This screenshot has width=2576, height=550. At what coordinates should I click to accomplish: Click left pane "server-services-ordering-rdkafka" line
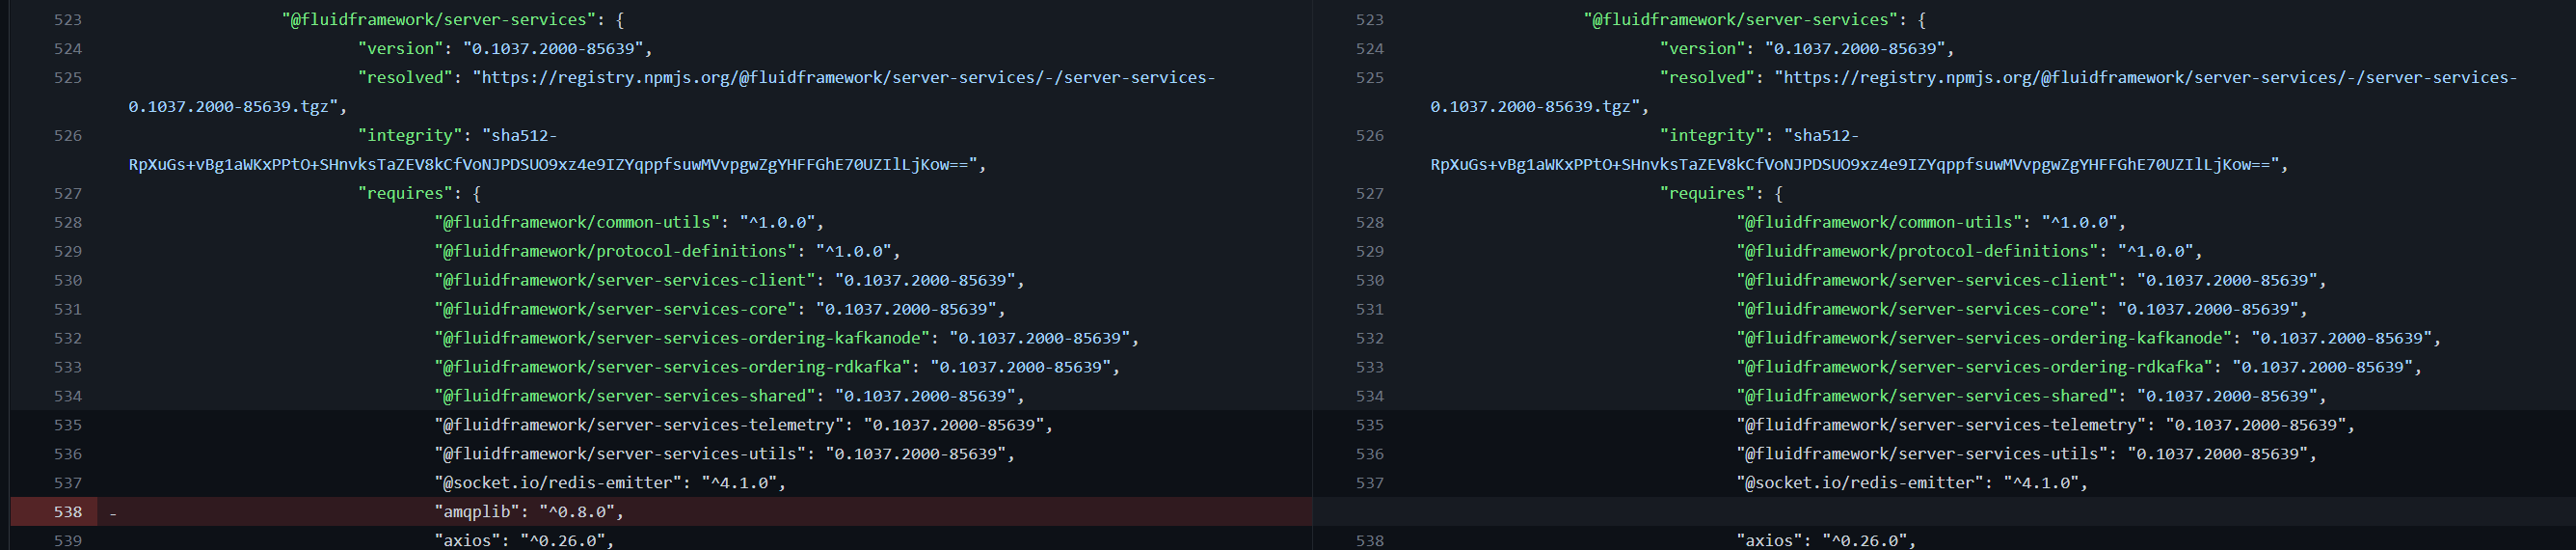pos(777,368)
